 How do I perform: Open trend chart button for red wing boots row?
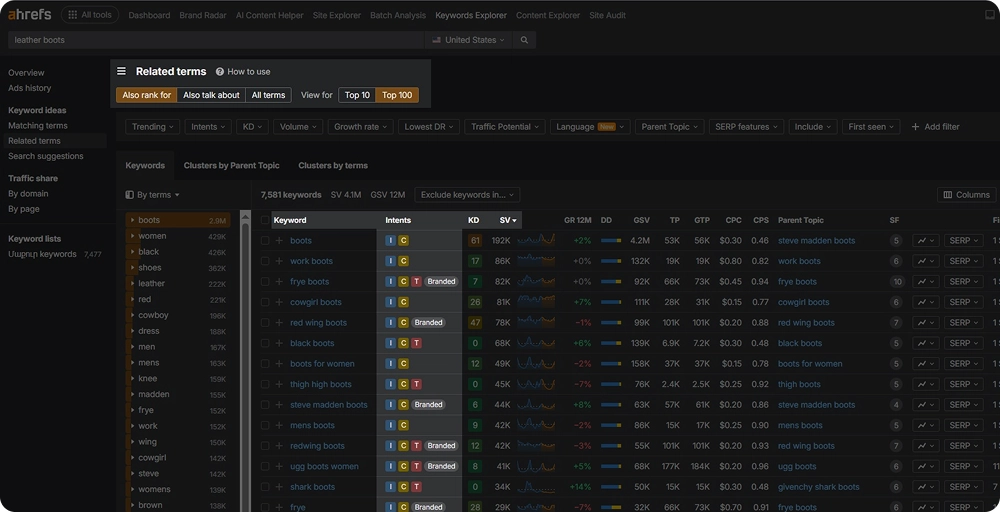click(x=925, y=323)
